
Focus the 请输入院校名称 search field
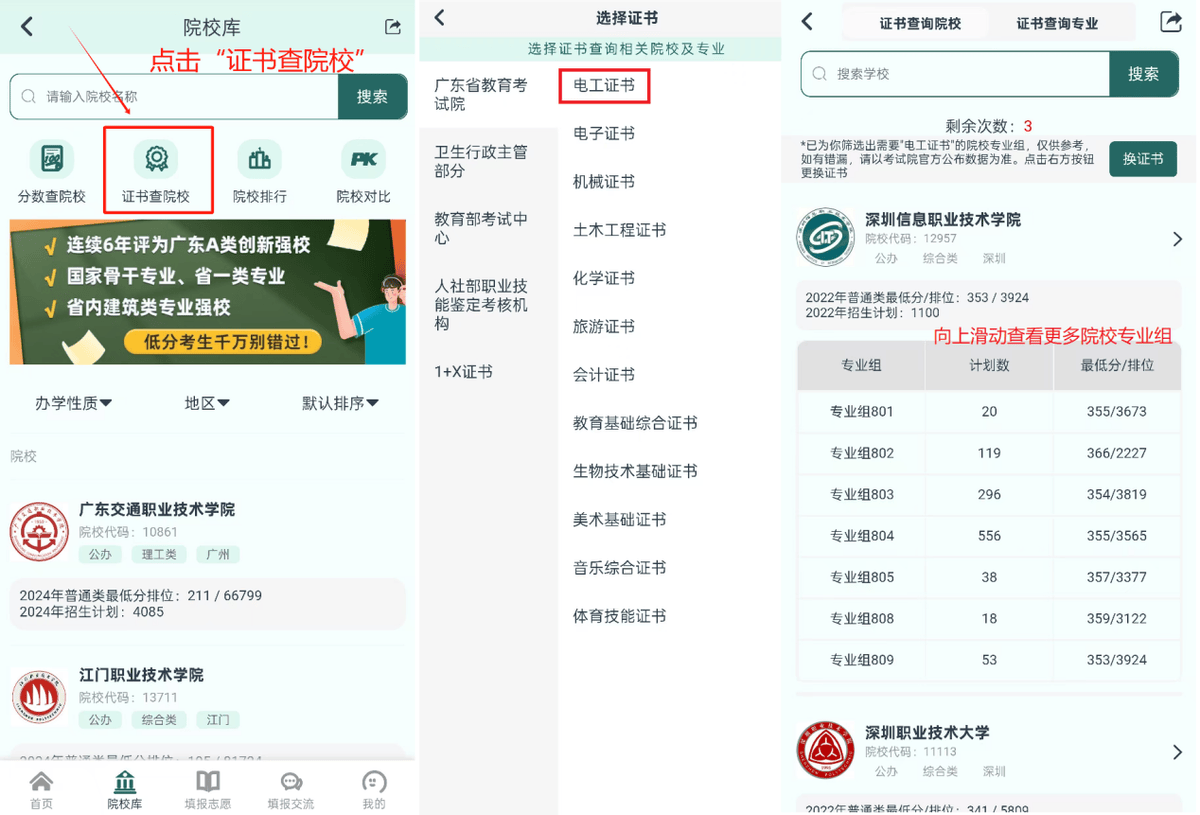[175, 97]
